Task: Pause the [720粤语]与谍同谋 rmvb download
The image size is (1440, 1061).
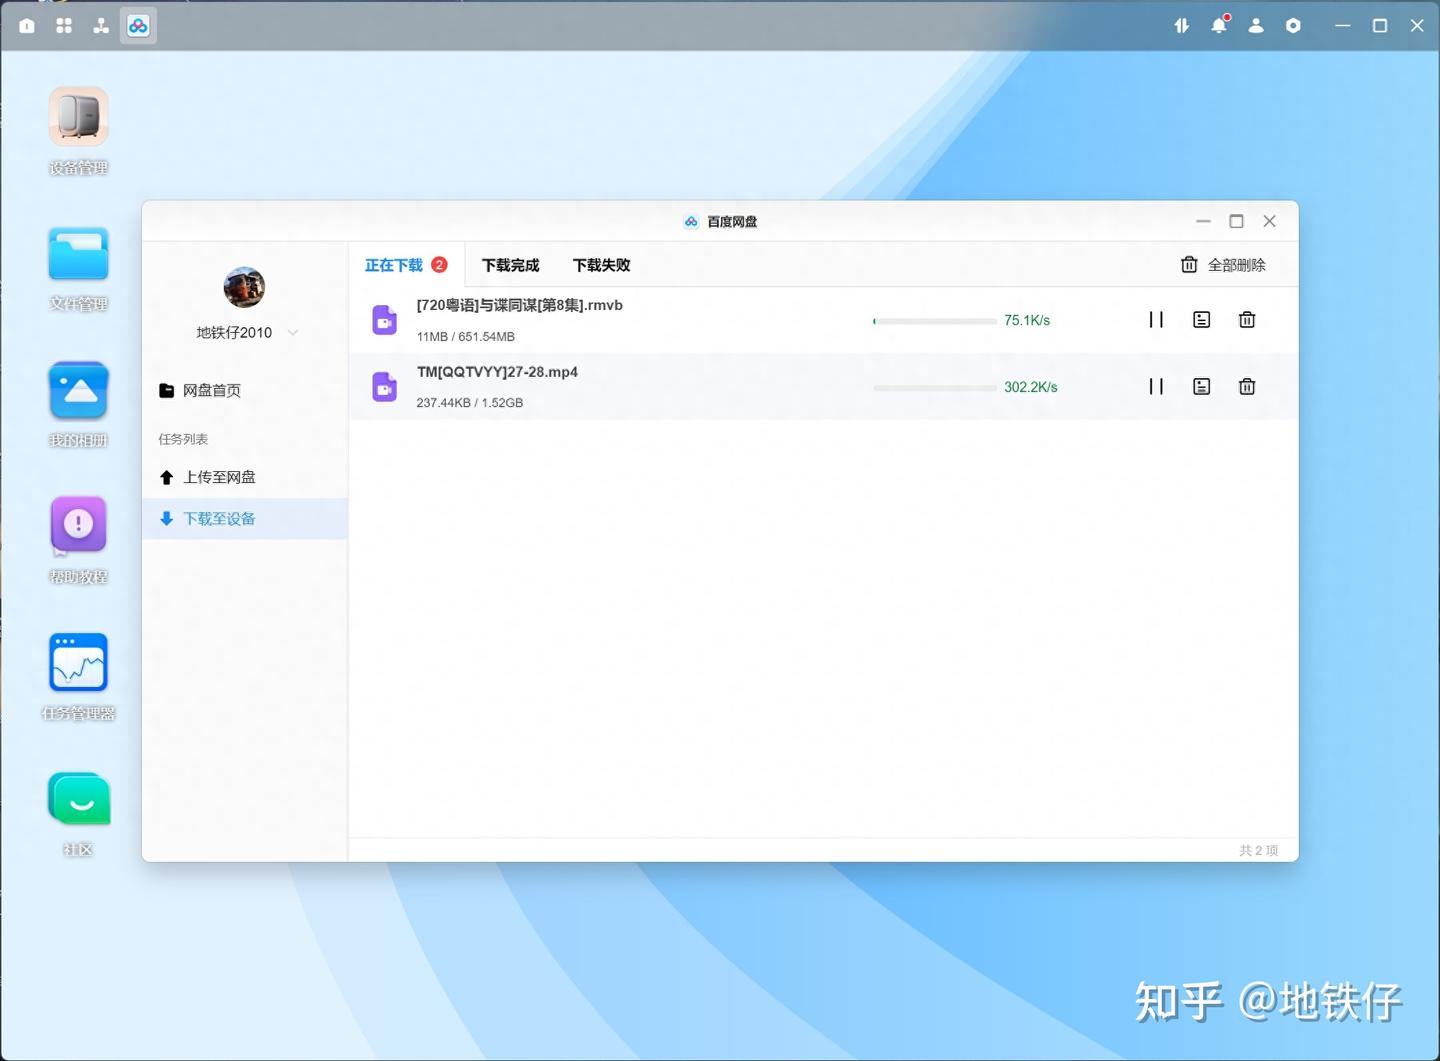Action: click(1156, 320)
